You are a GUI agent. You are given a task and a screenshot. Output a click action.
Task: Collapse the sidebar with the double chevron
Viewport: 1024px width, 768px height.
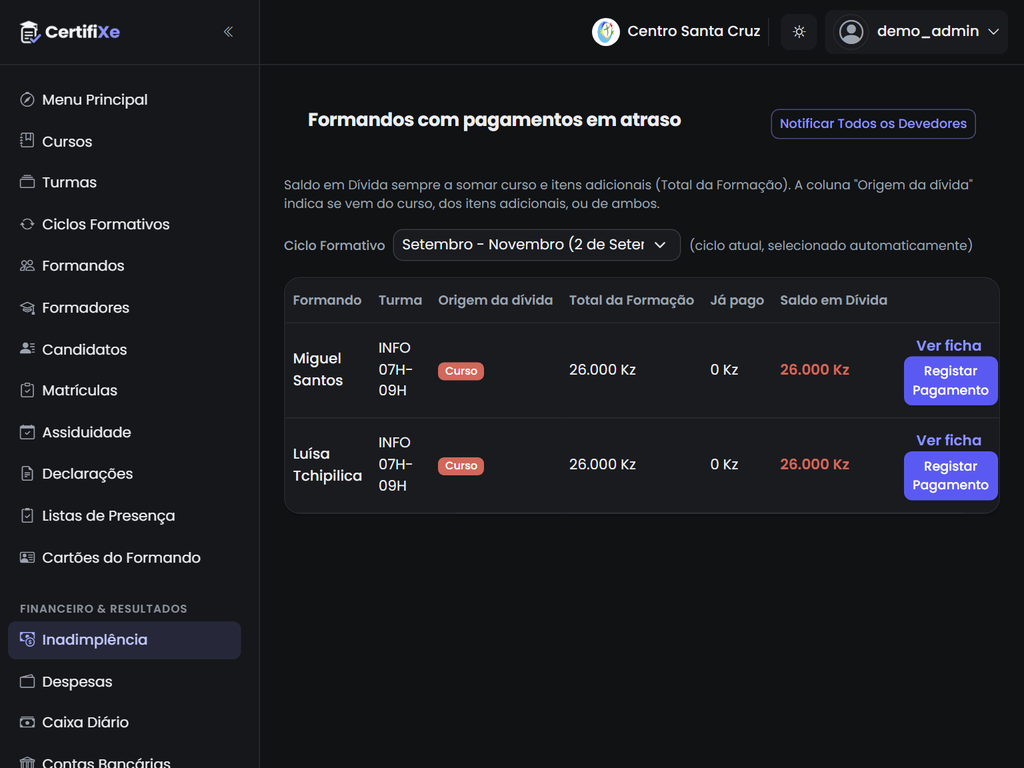[x=228, y=32]
